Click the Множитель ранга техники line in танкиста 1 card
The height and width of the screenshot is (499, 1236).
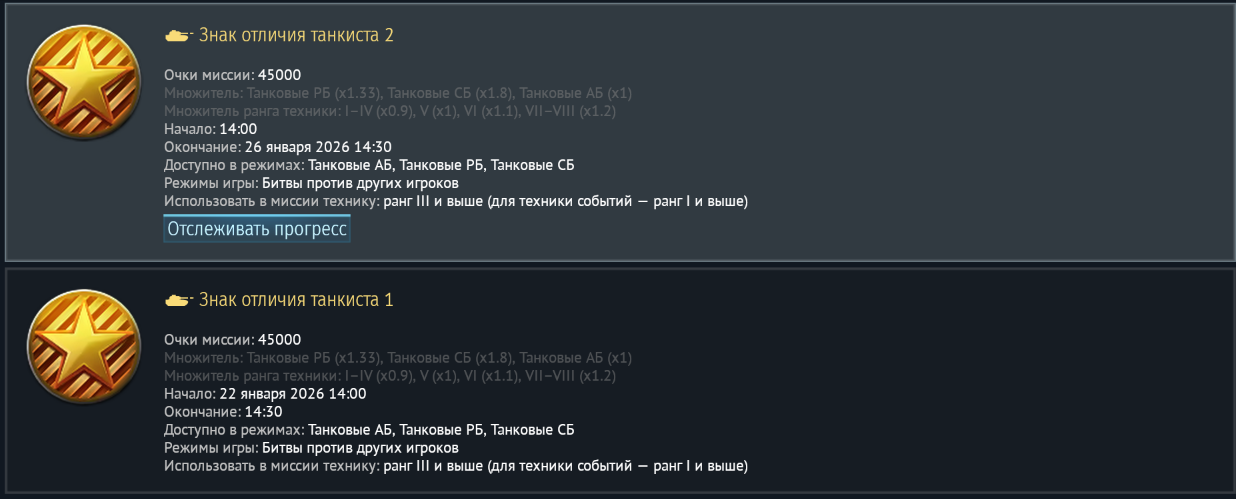(x=390, y=376)
